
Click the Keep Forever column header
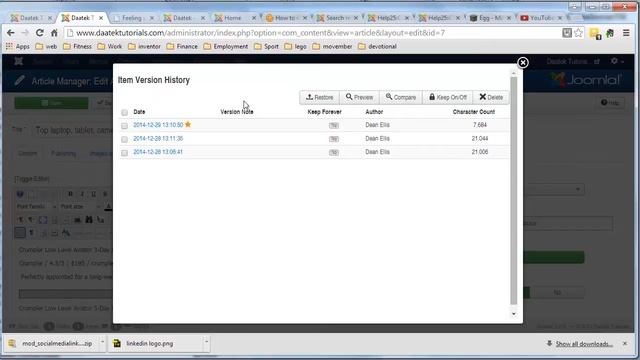click(324, 111)
